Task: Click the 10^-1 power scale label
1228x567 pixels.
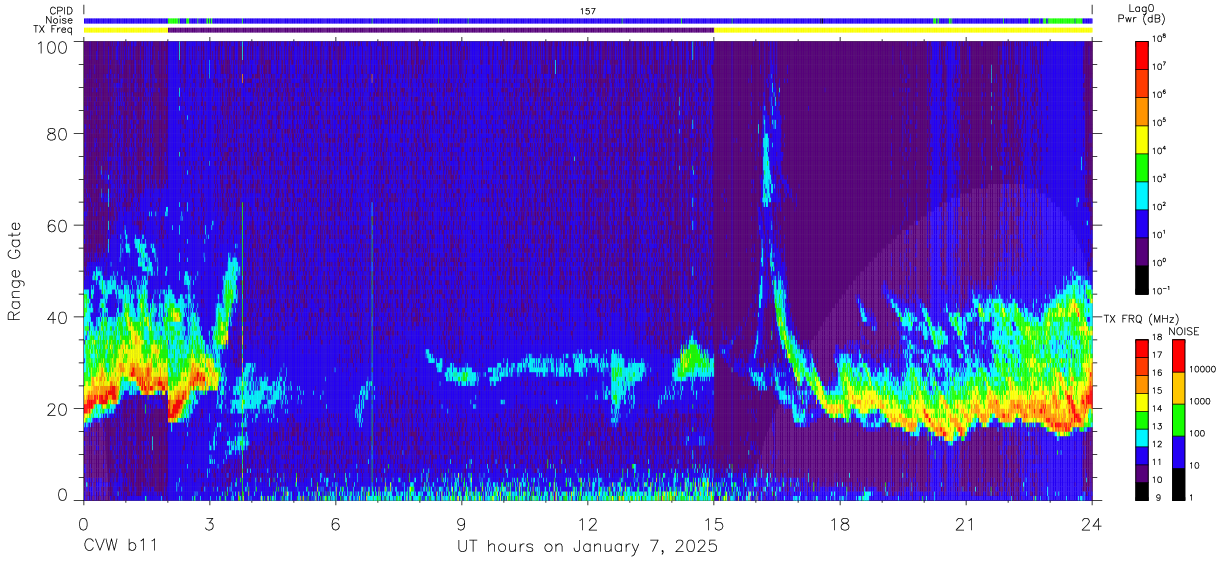Action: tap(1163, 289)
